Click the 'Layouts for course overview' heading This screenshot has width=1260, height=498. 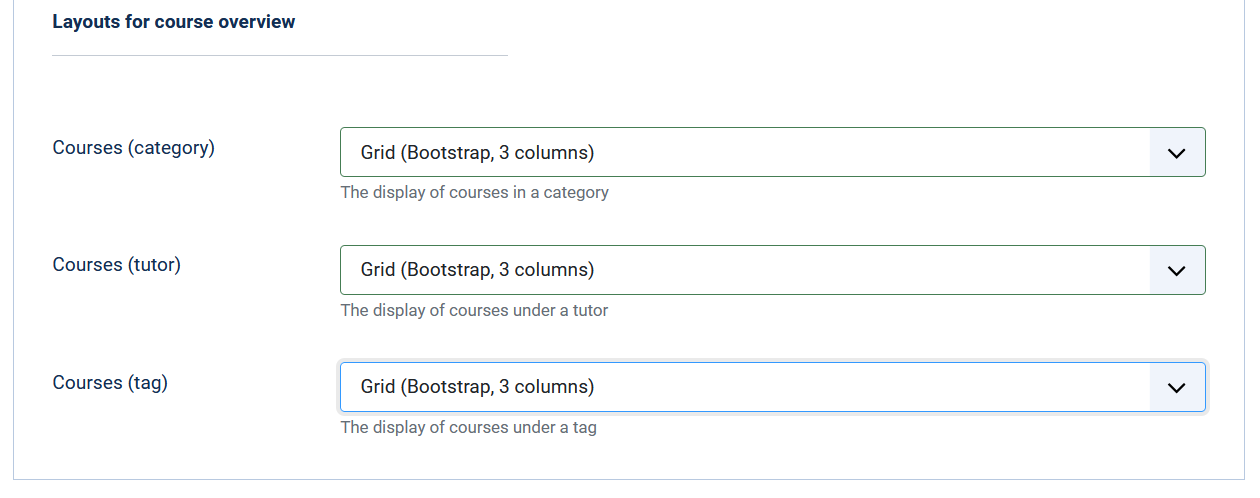tap(173, 22)
